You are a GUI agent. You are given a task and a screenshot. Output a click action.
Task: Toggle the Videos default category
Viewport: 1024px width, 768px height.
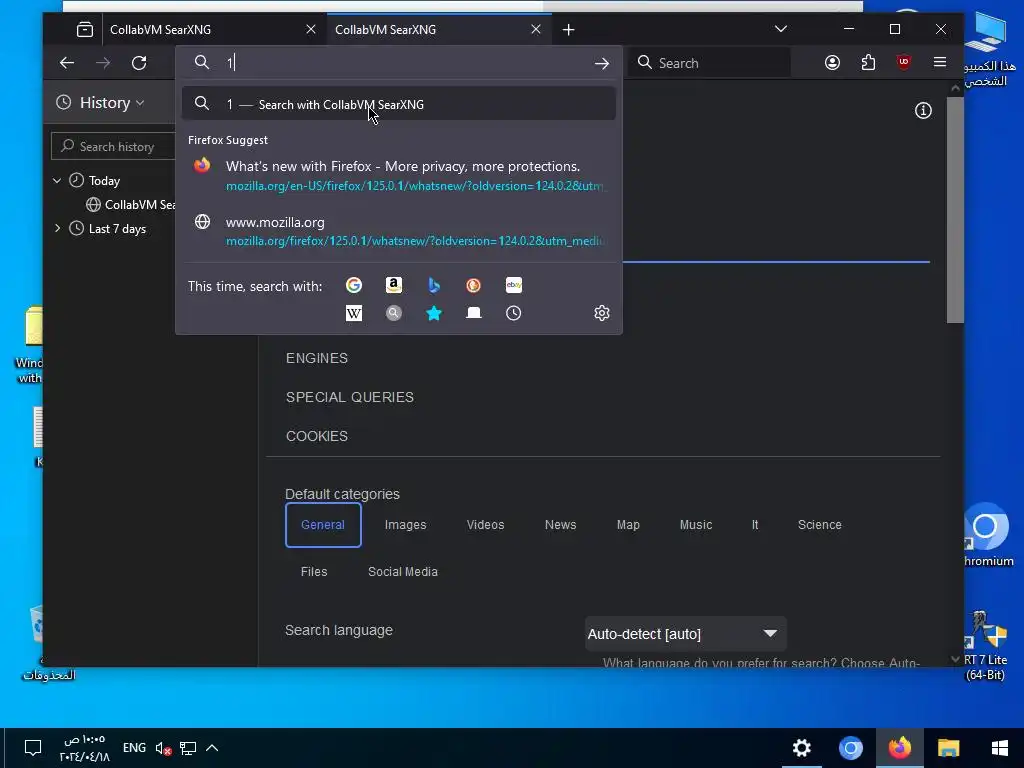click(x=485, y=525)
